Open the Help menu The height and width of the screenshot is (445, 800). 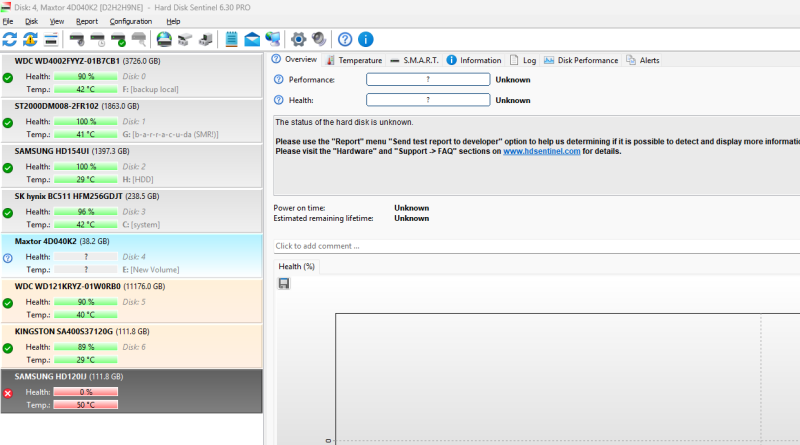(x=173, y=21)
